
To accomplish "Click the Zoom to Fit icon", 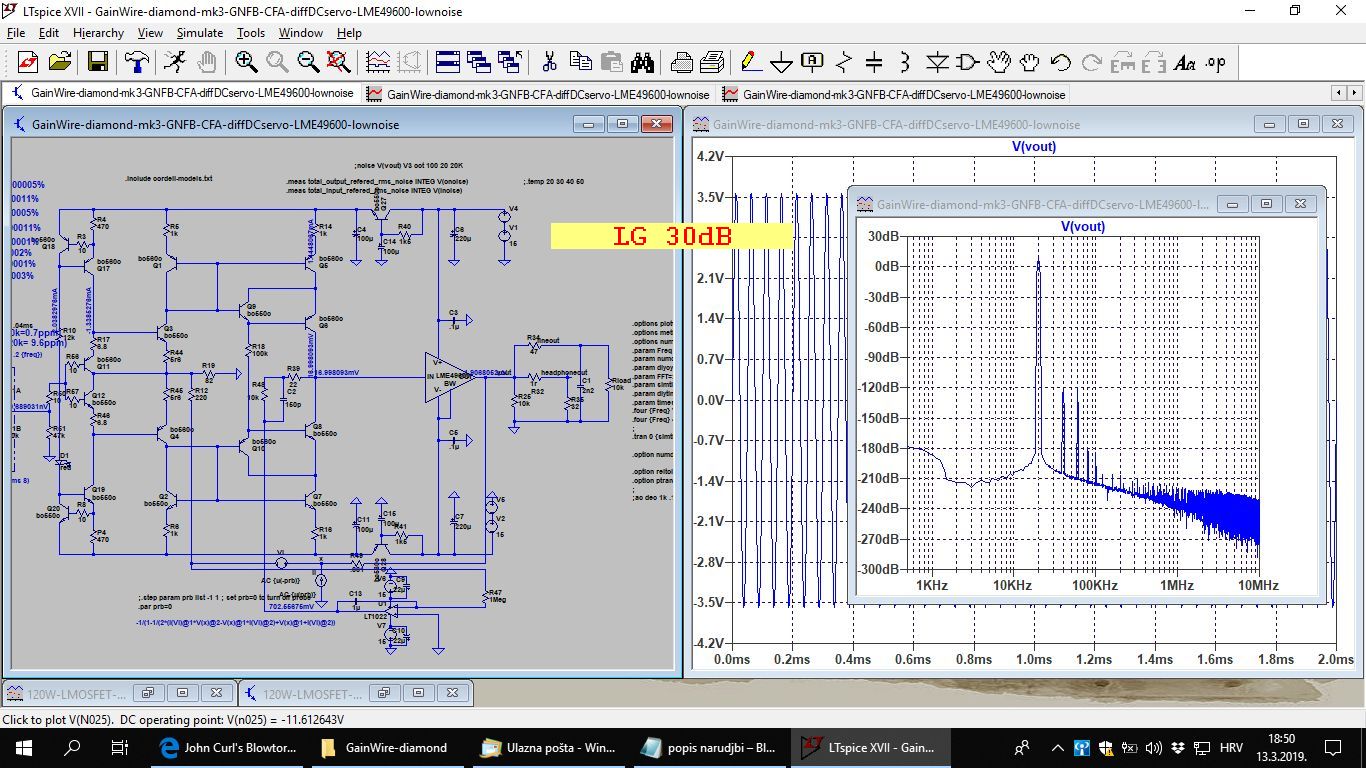I will 339,62.
